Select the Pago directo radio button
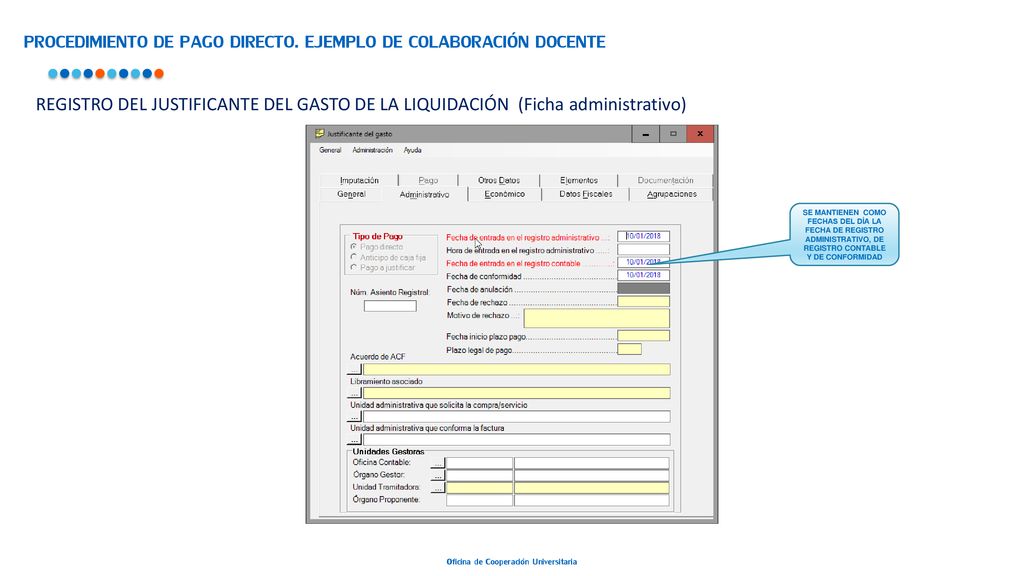 tap(354, 247)
